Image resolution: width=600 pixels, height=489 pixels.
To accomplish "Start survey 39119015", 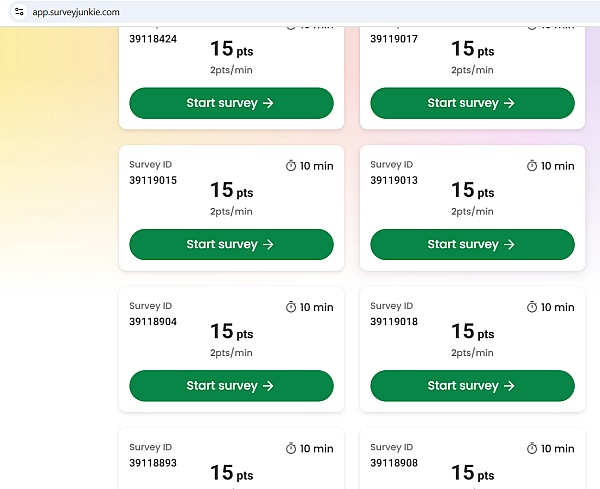I will 232,244.
